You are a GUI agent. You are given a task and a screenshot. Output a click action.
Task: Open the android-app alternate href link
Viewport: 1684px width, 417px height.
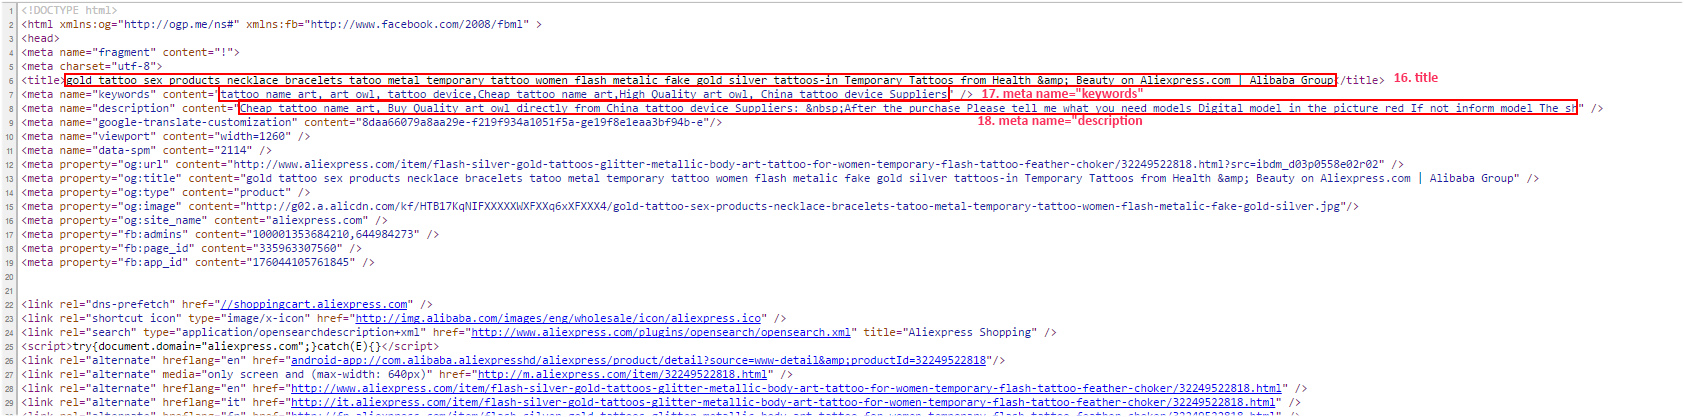(x=638, y=360)
